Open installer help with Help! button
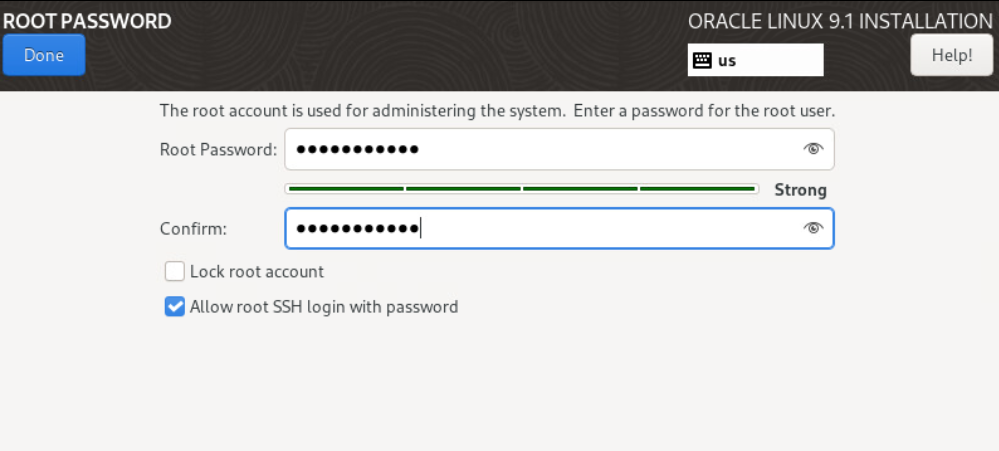Screen dimensions: 999x451 click(x=951, y=55)
